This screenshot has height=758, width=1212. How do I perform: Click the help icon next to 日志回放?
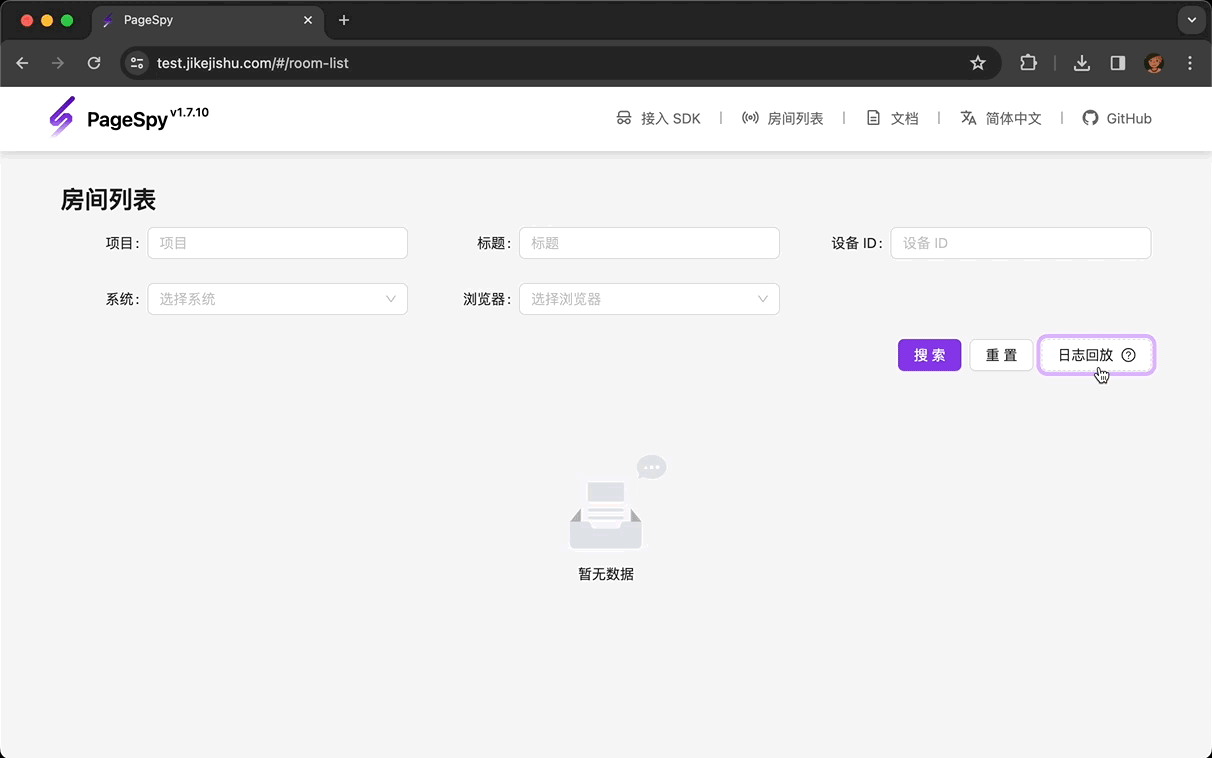[x=1128, y=354]
